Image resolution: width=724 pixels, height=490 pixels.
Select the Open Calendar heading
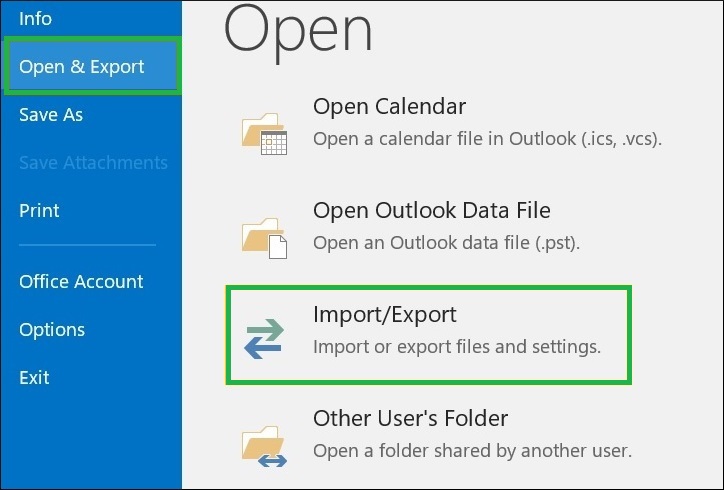pyautogui.click(x=389, y=107)
